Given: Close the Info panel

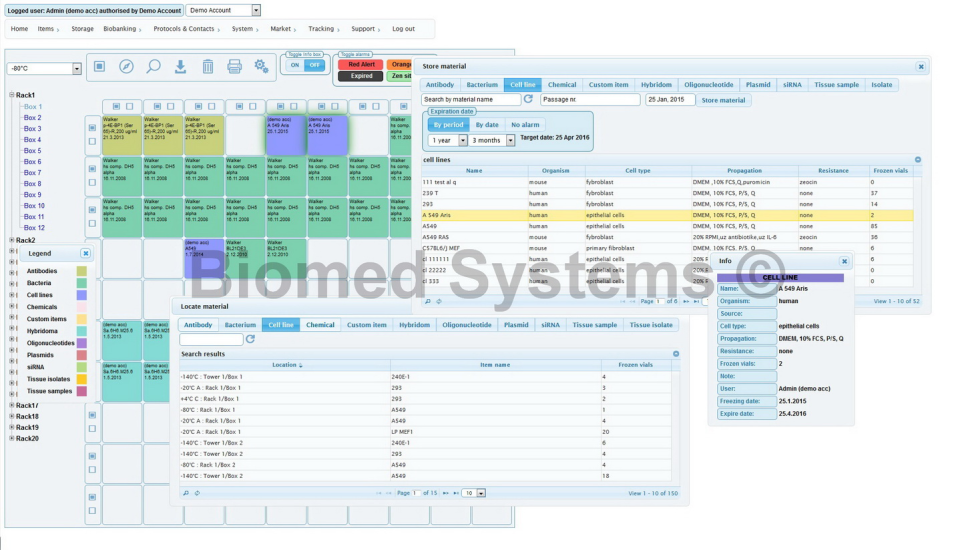Looking at the screenshot, I should click(x=844, y=261).
